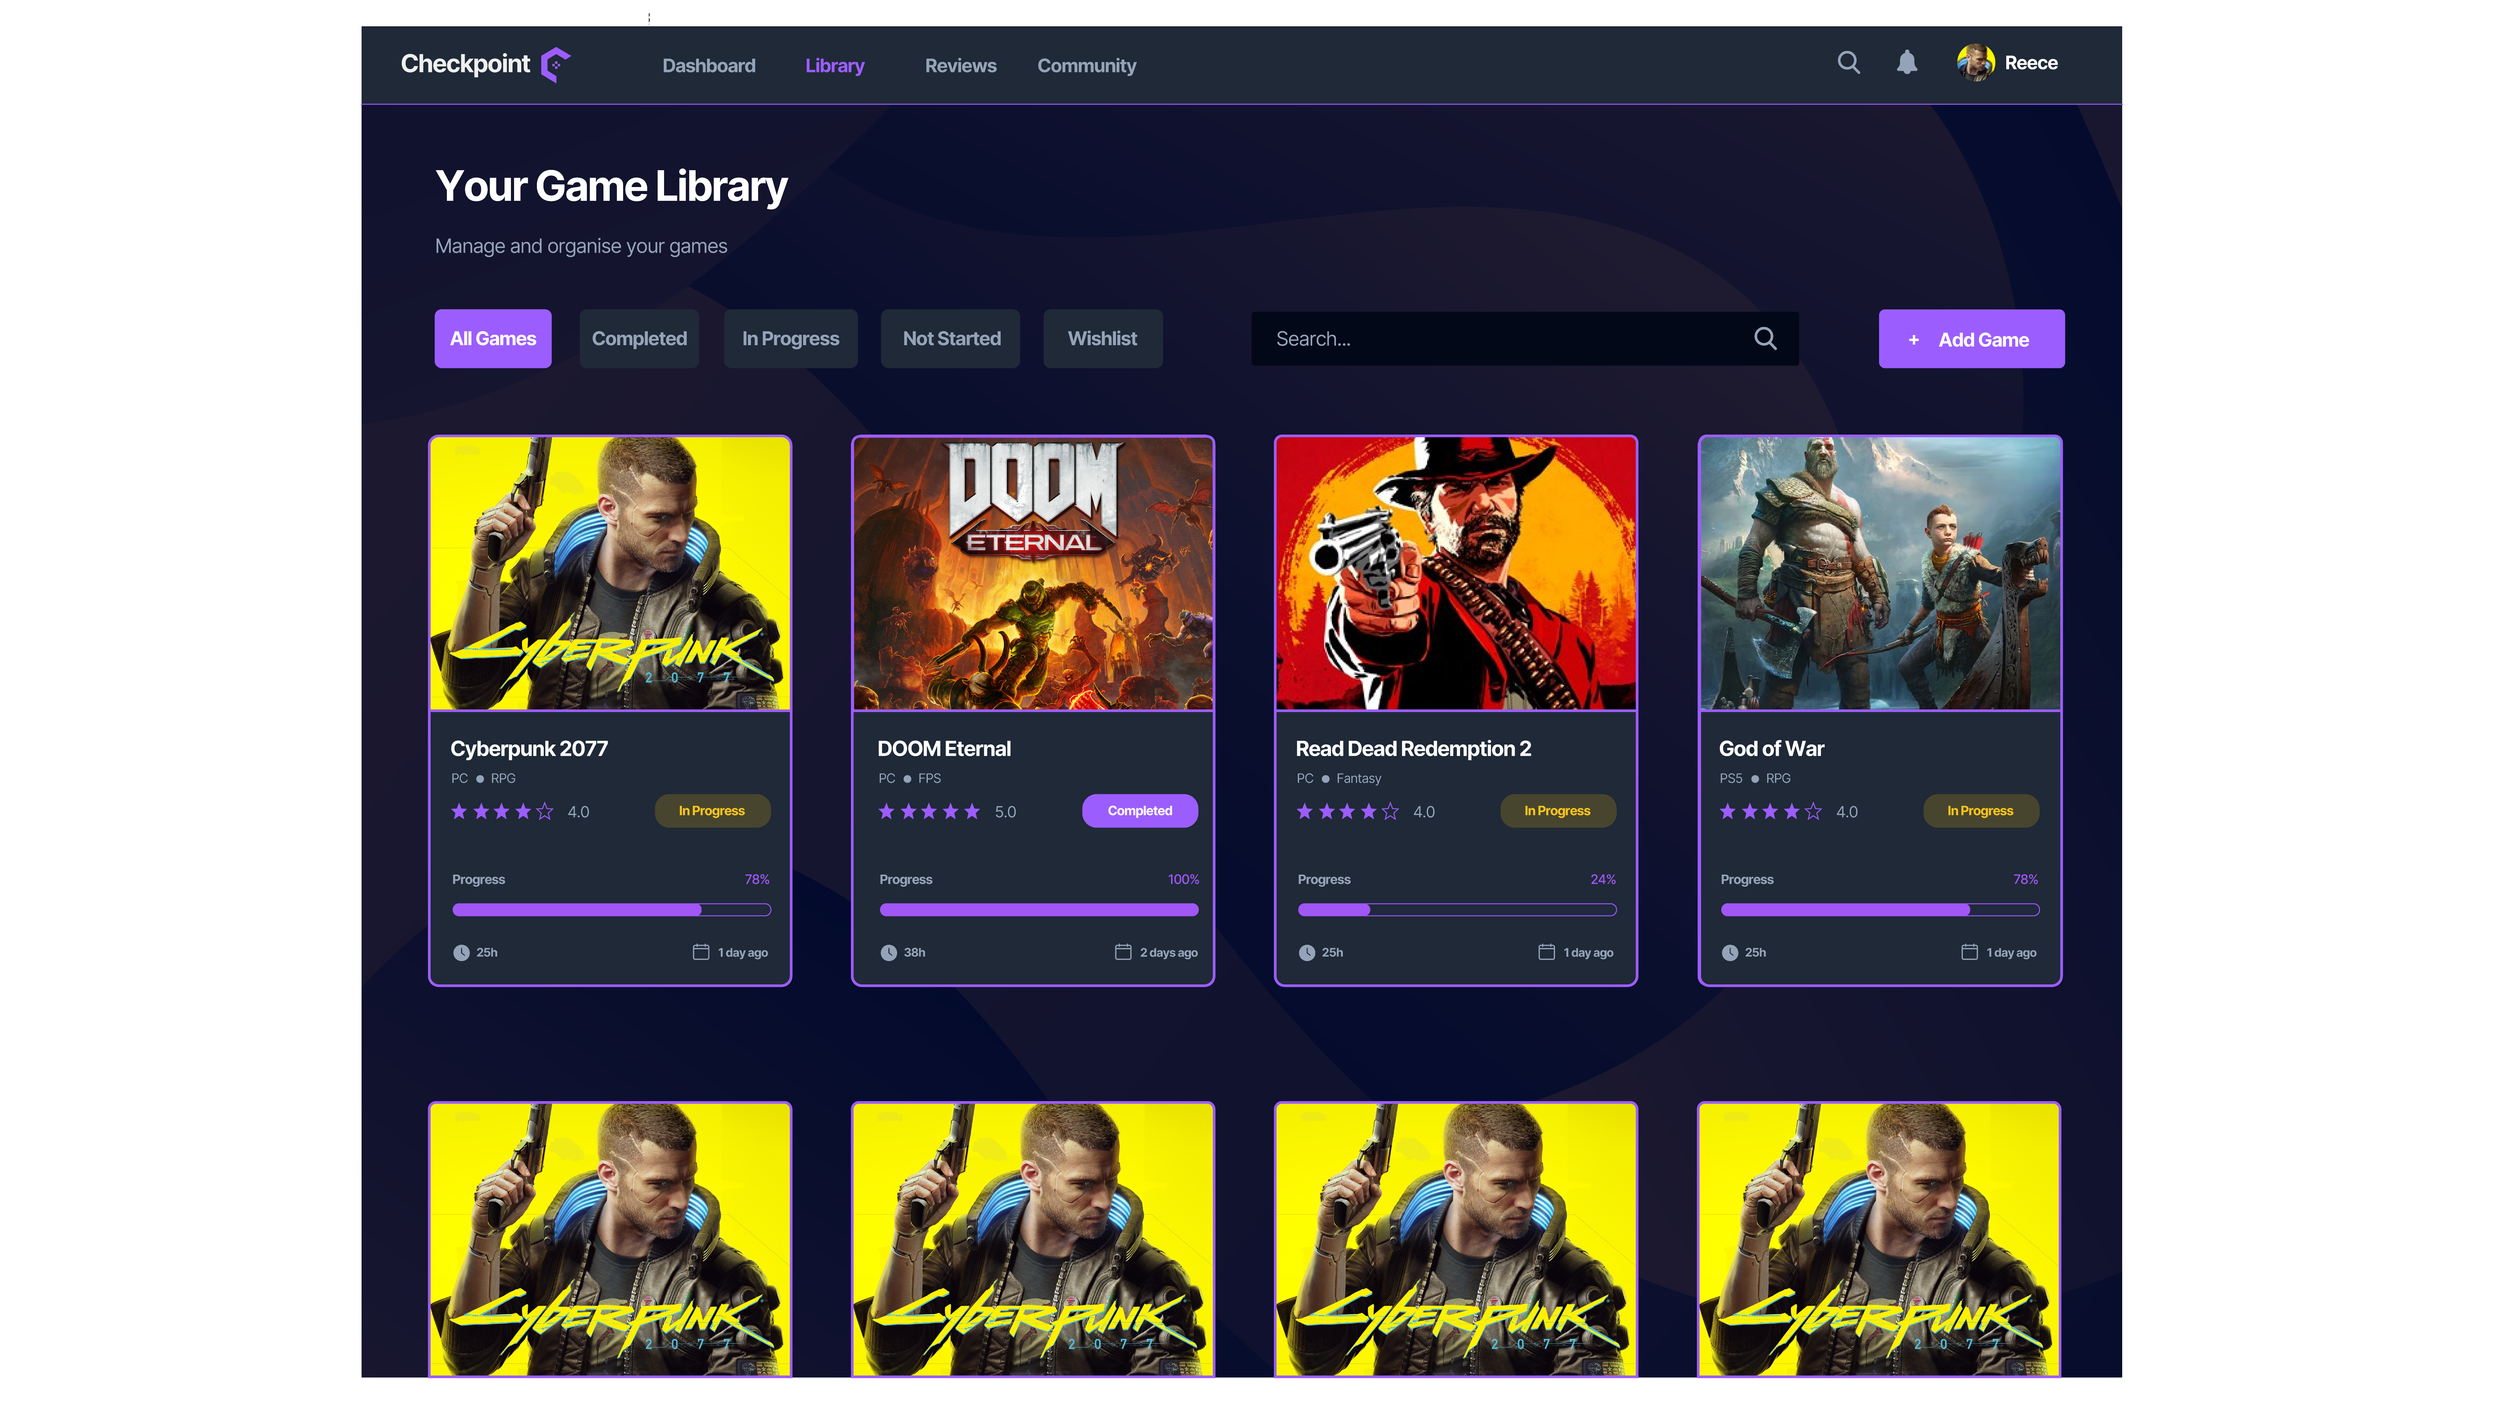Focus the Search... input field
The image size is (2500, 1406).
click(1500, 339)
